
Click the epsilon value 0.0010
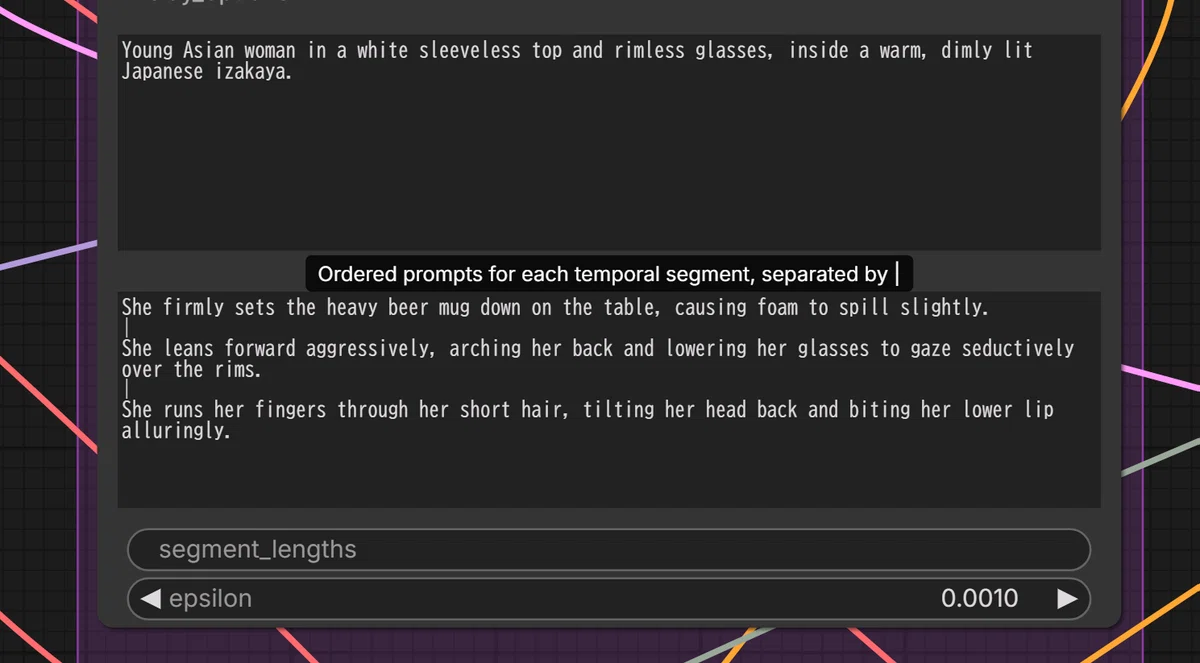tap(979, 599)
